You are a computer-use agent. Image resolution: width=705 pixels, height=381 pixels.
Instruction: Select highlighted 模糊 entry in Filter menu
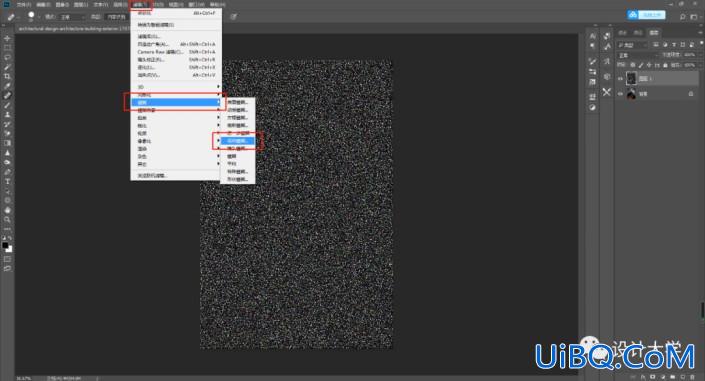(x=176, y=103)
